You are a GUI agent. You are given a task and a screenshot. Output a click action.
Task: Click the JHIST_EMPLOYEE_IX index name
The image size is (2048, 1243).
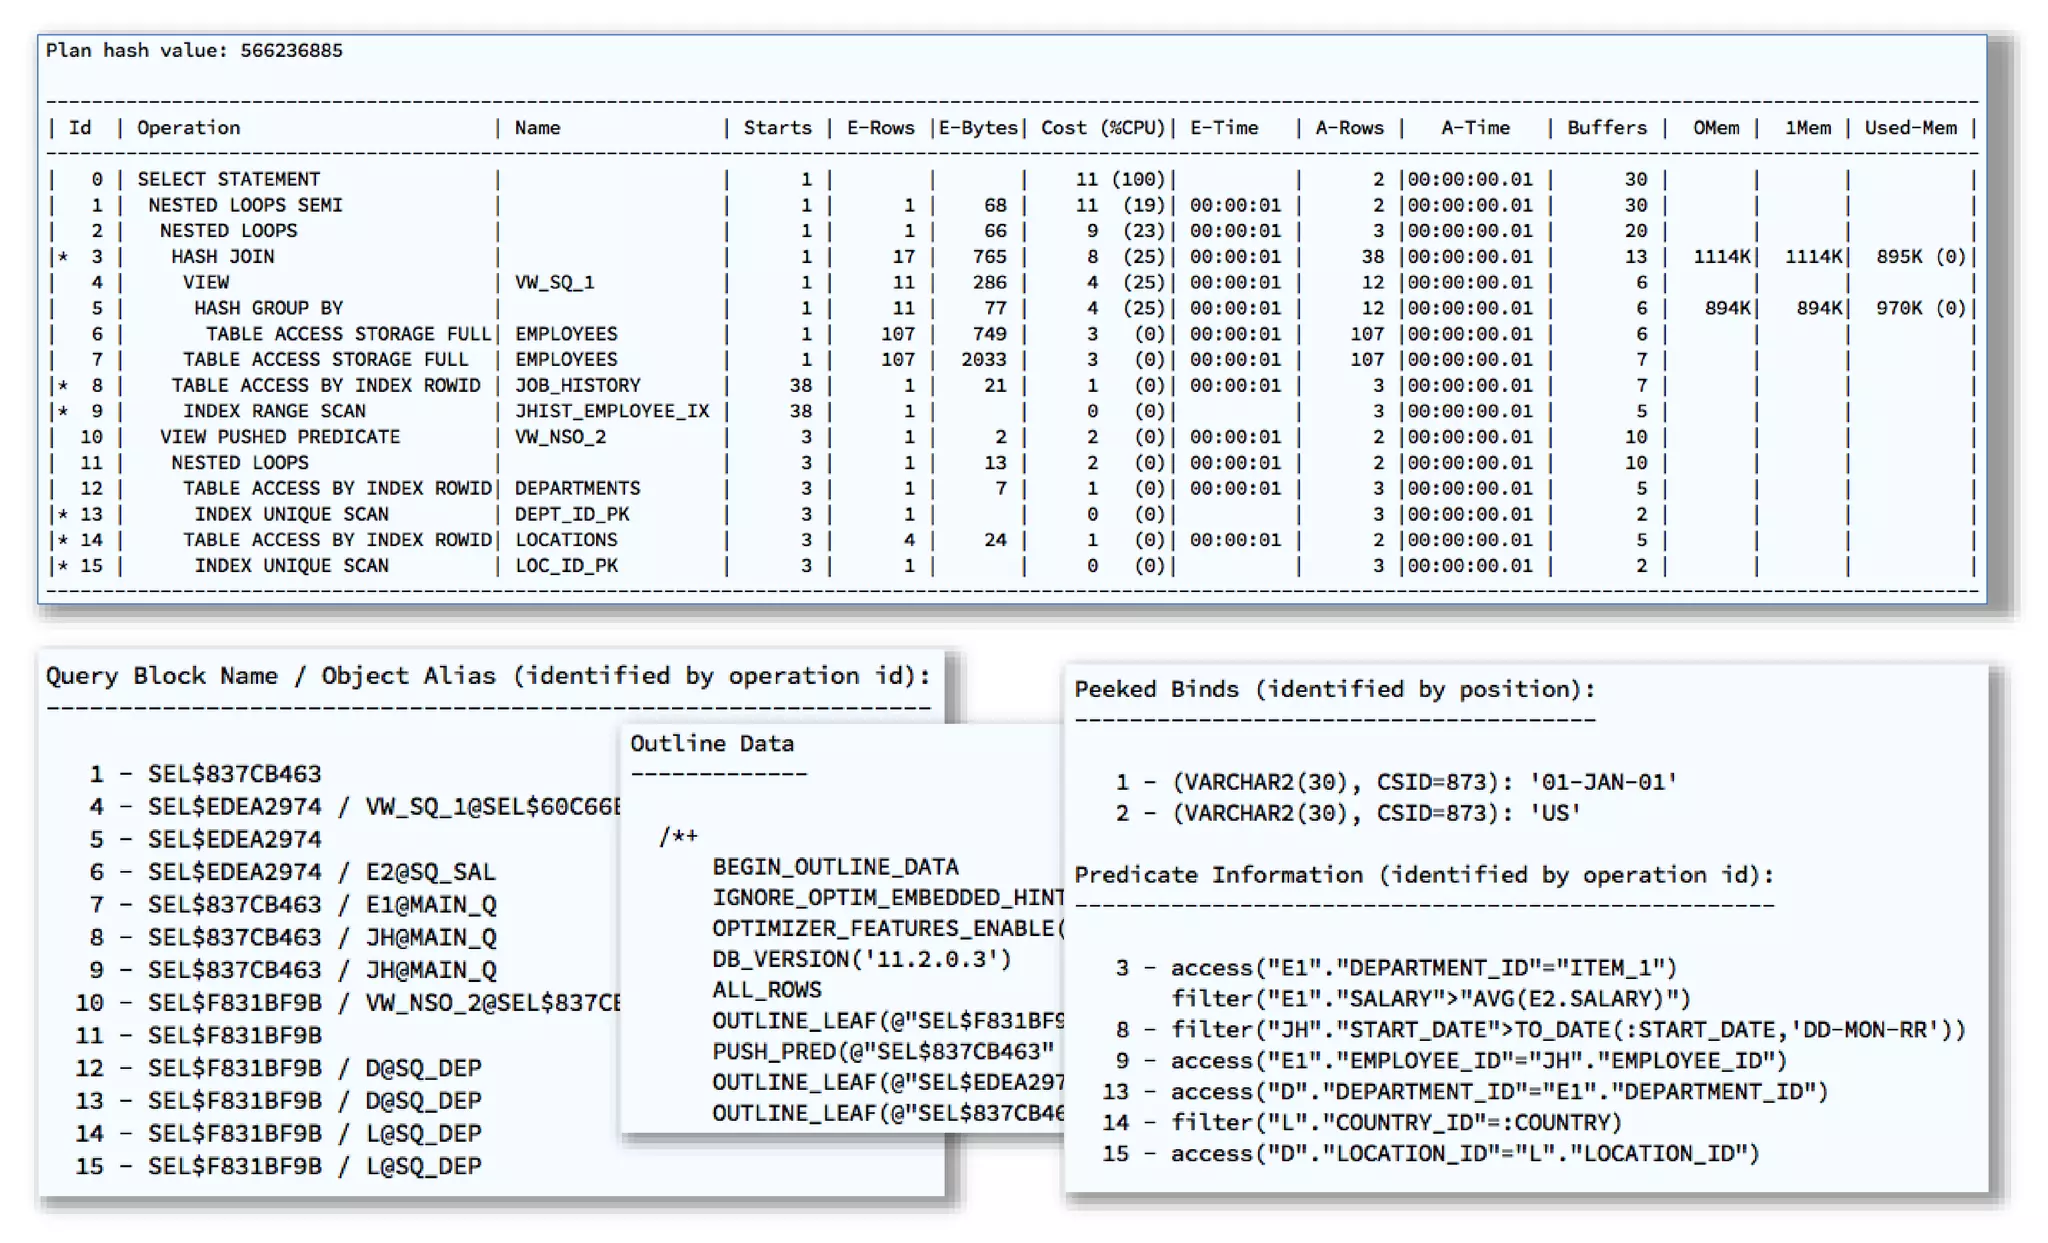(x=611, y=411)
